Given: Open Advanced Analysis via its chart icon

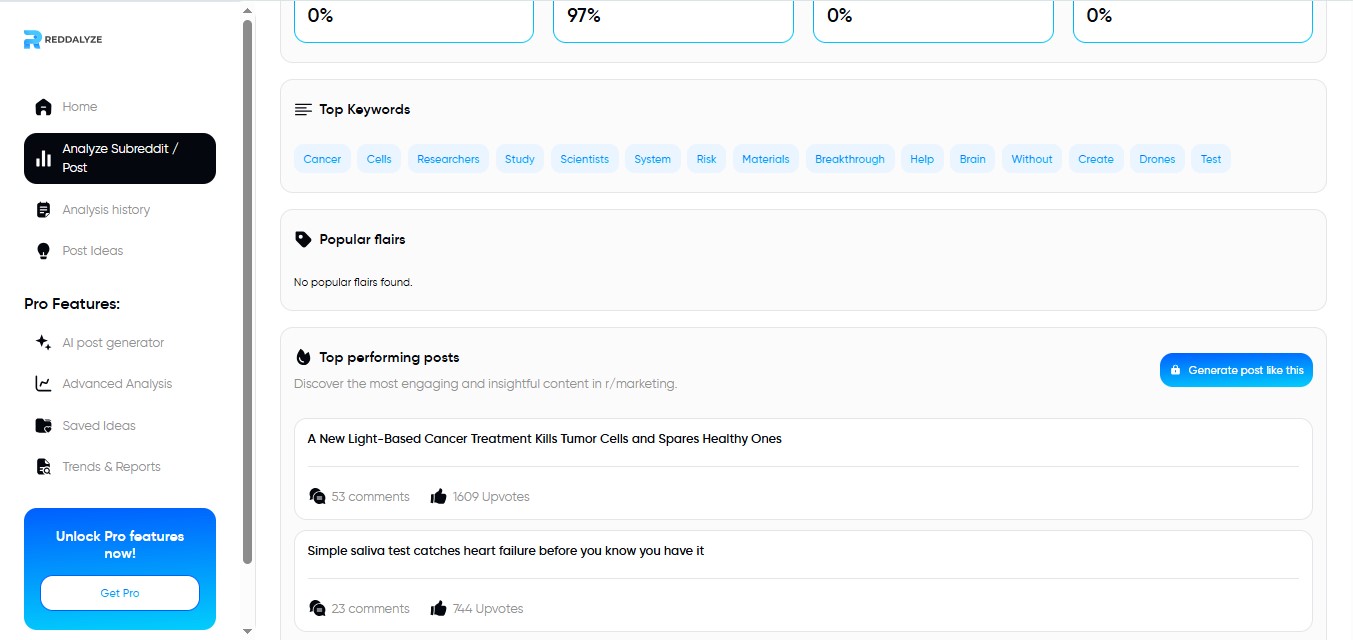Looking at the screenshot, I should pos(43,383).
